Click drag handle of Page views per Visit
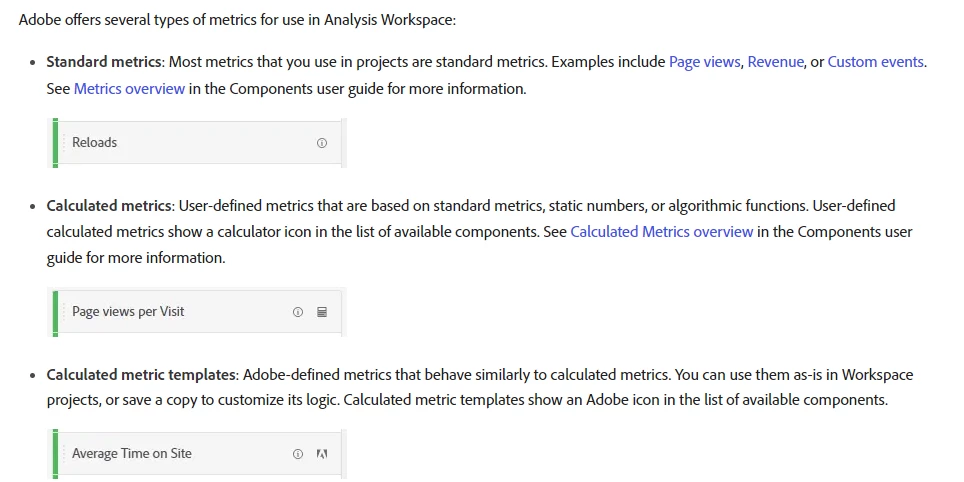This screenshot has width=964, height=482. coord(63,312)
